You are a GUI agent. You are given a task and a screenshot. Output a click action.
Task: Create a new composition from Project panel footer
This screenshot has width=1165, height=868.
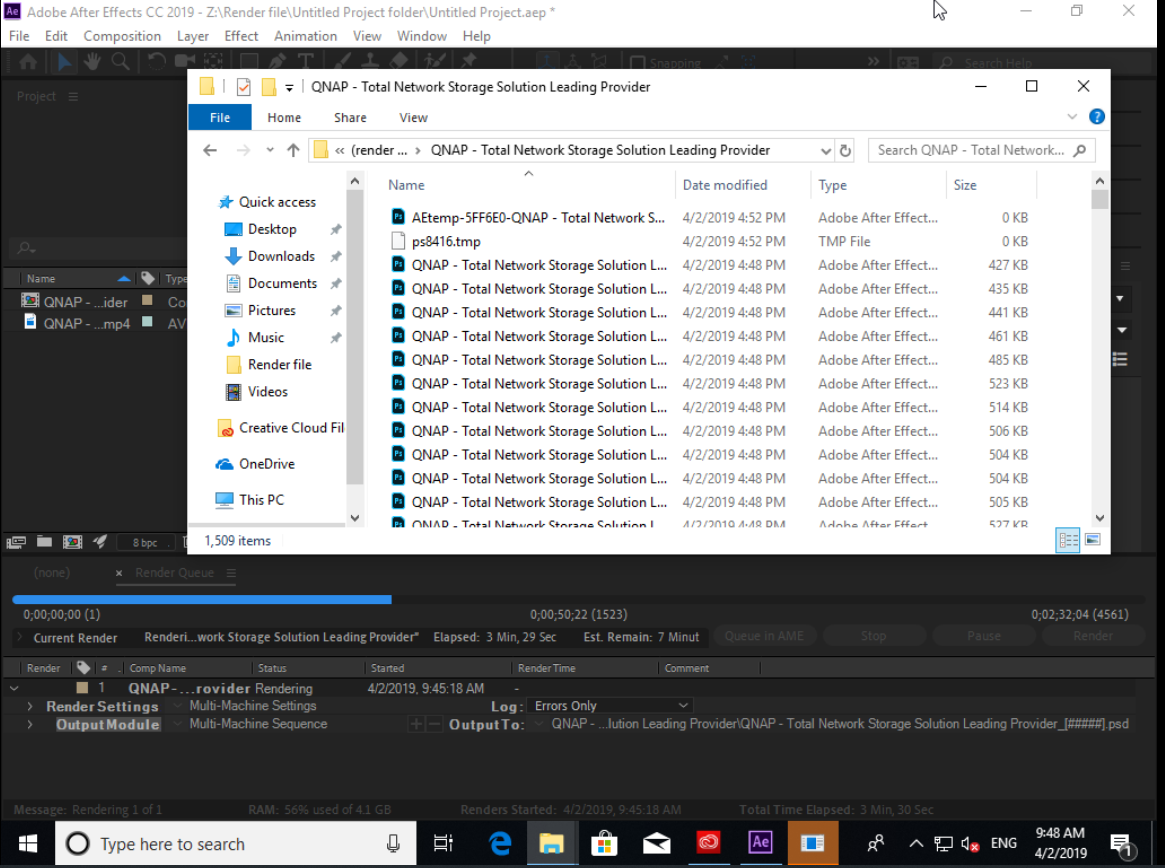73,542
